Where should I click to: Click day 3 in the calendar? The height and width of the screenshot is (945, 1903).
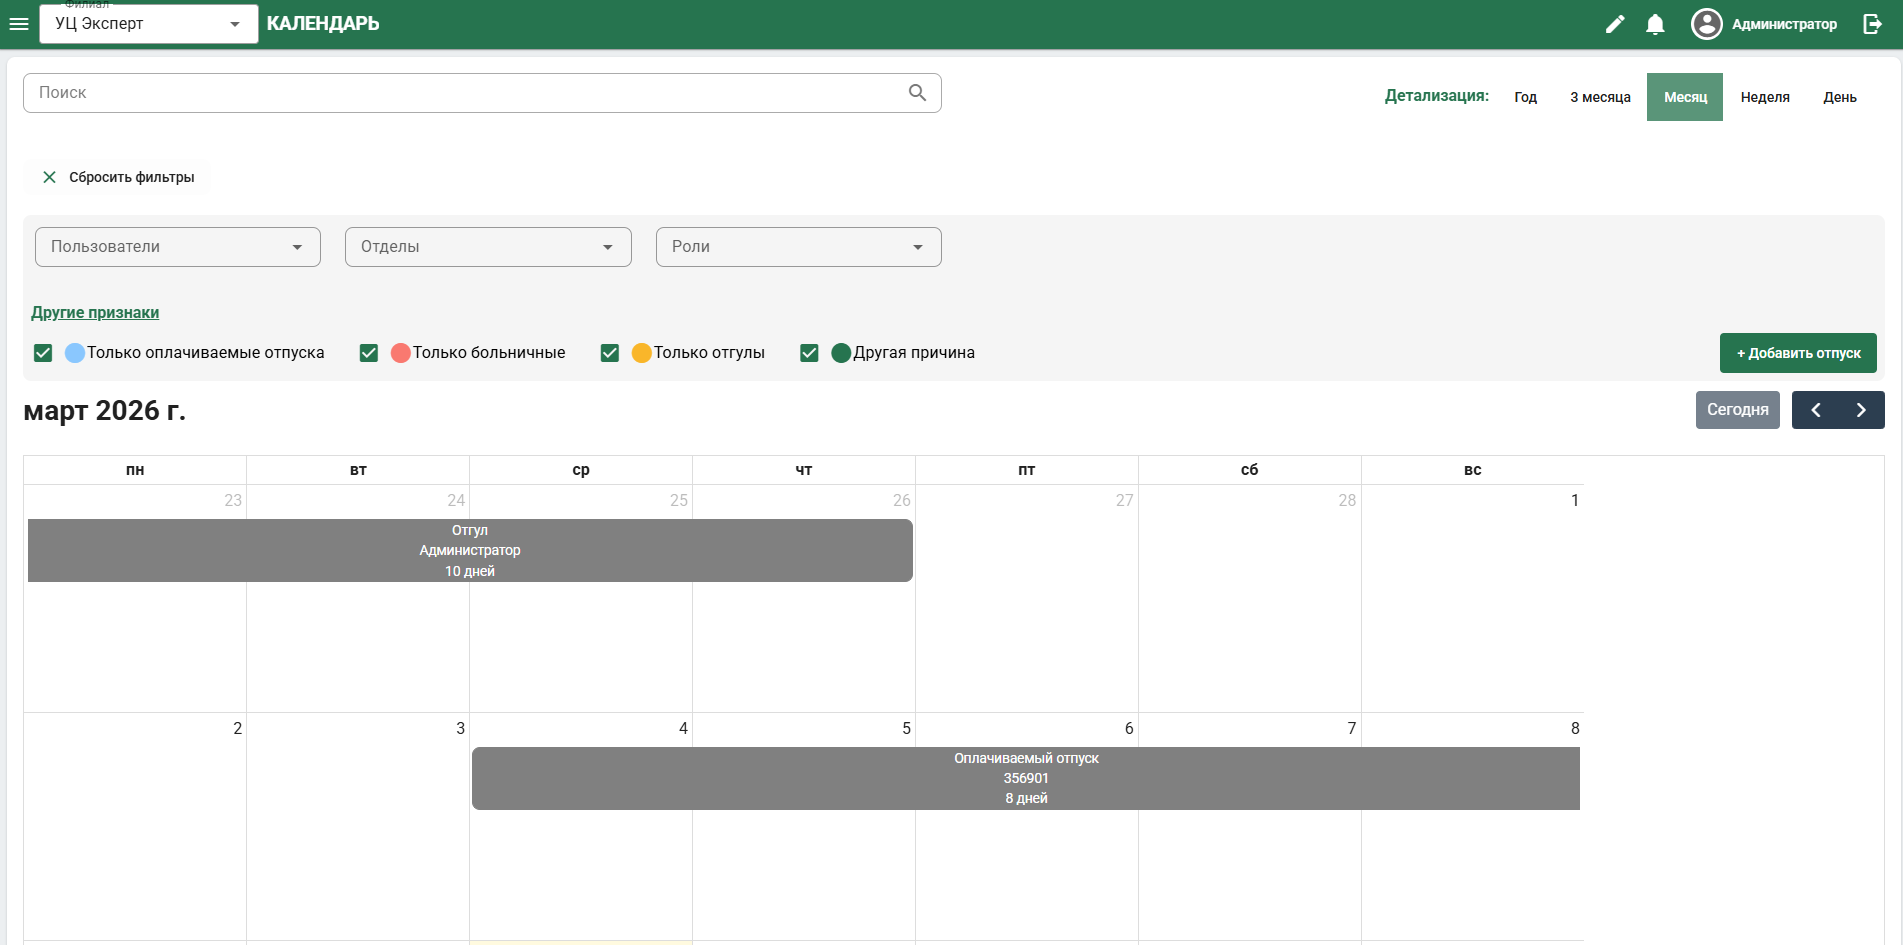pos(460,728)
